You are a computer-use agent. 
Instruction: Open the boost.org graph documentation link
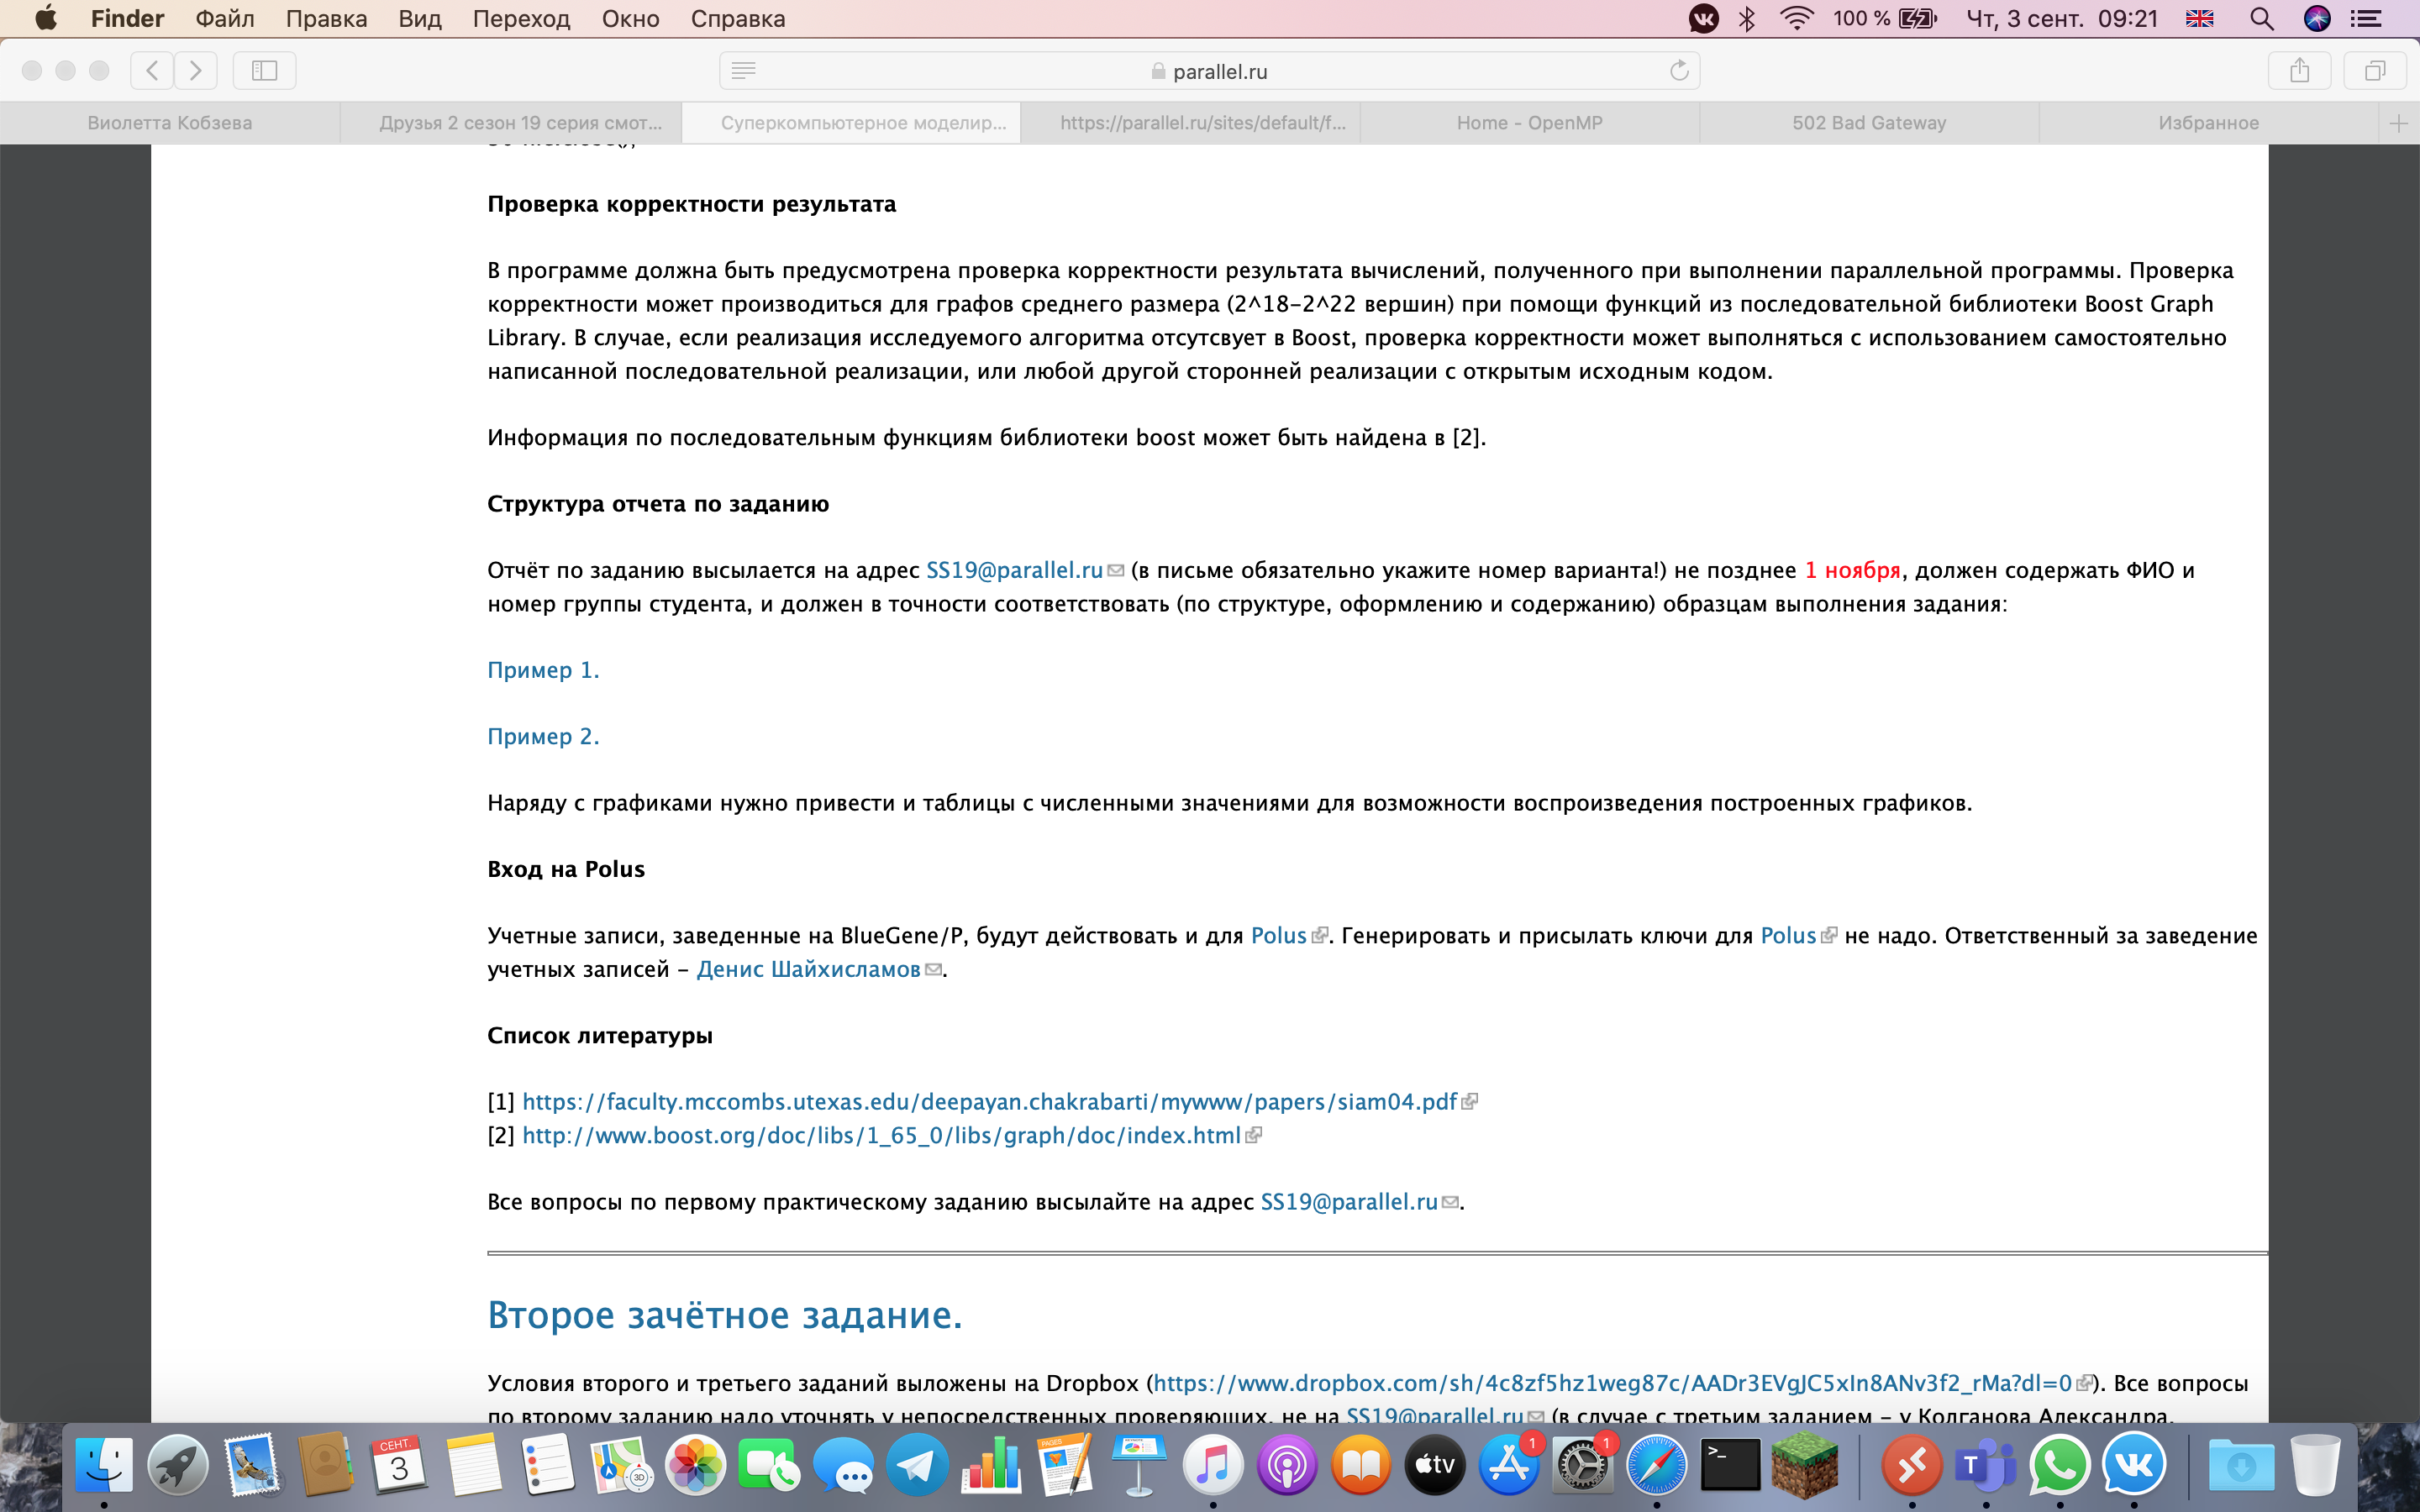tap(881, 1135)
